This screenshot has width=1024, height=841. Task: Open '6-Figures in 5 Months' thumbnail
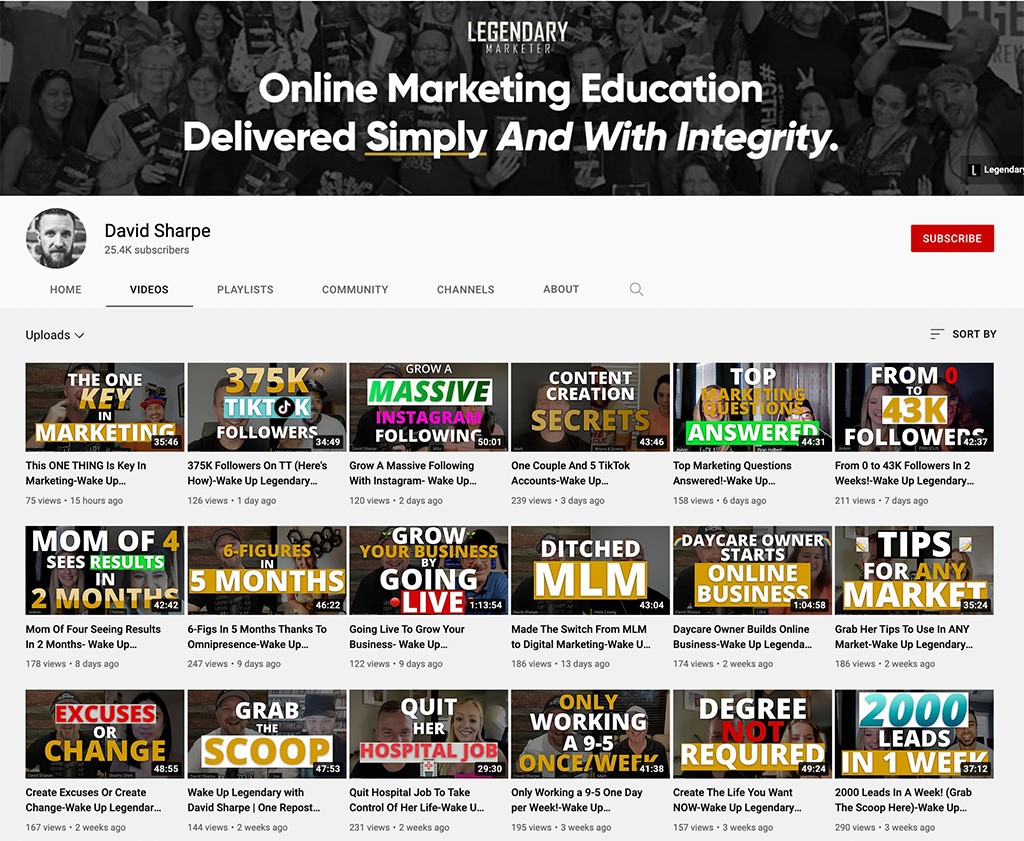click(266, 571)
